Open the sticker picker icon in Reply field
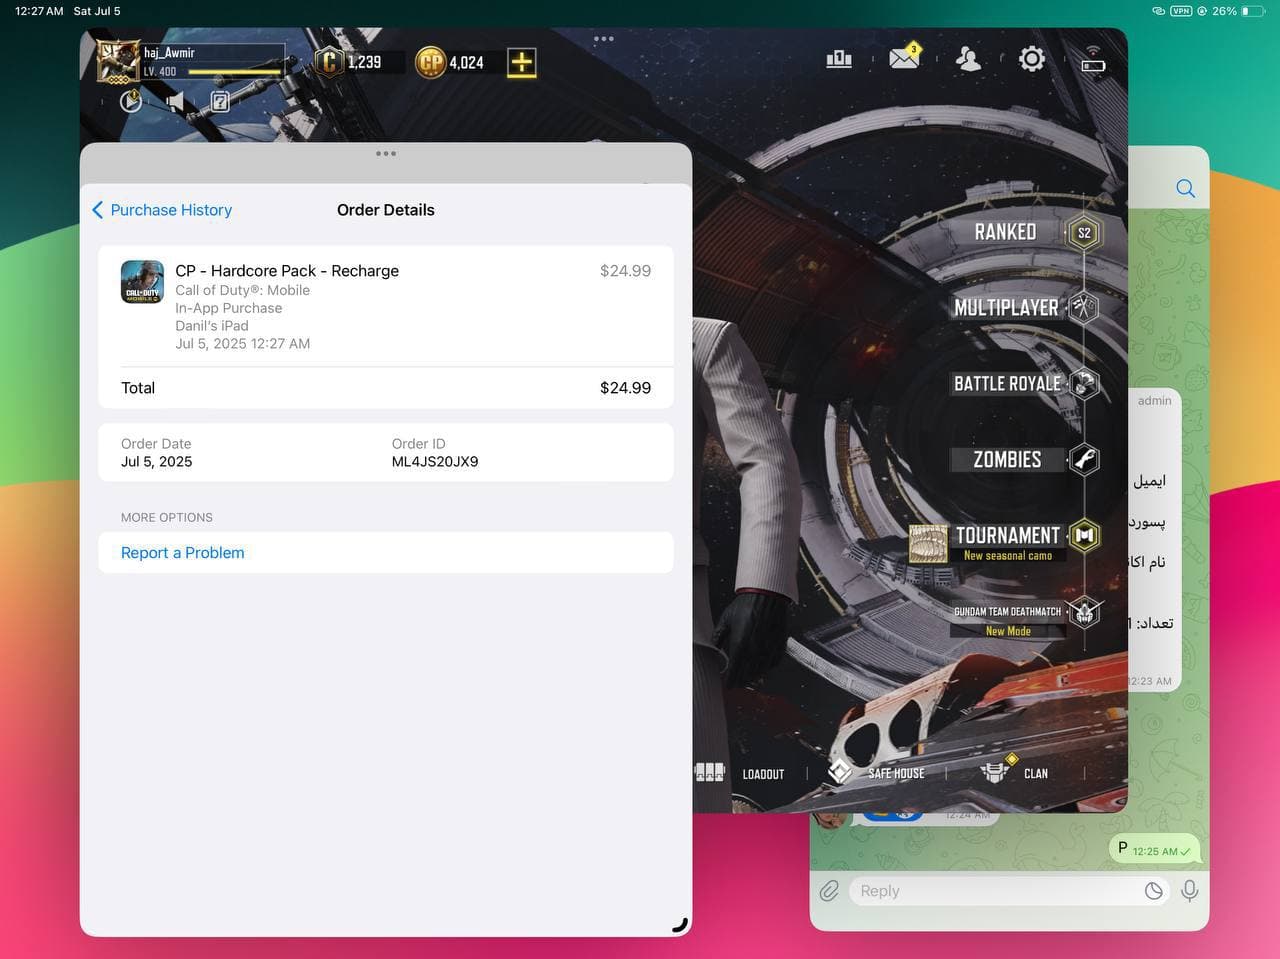This screenshot has width=1280, height=959. pos(1153,890)
